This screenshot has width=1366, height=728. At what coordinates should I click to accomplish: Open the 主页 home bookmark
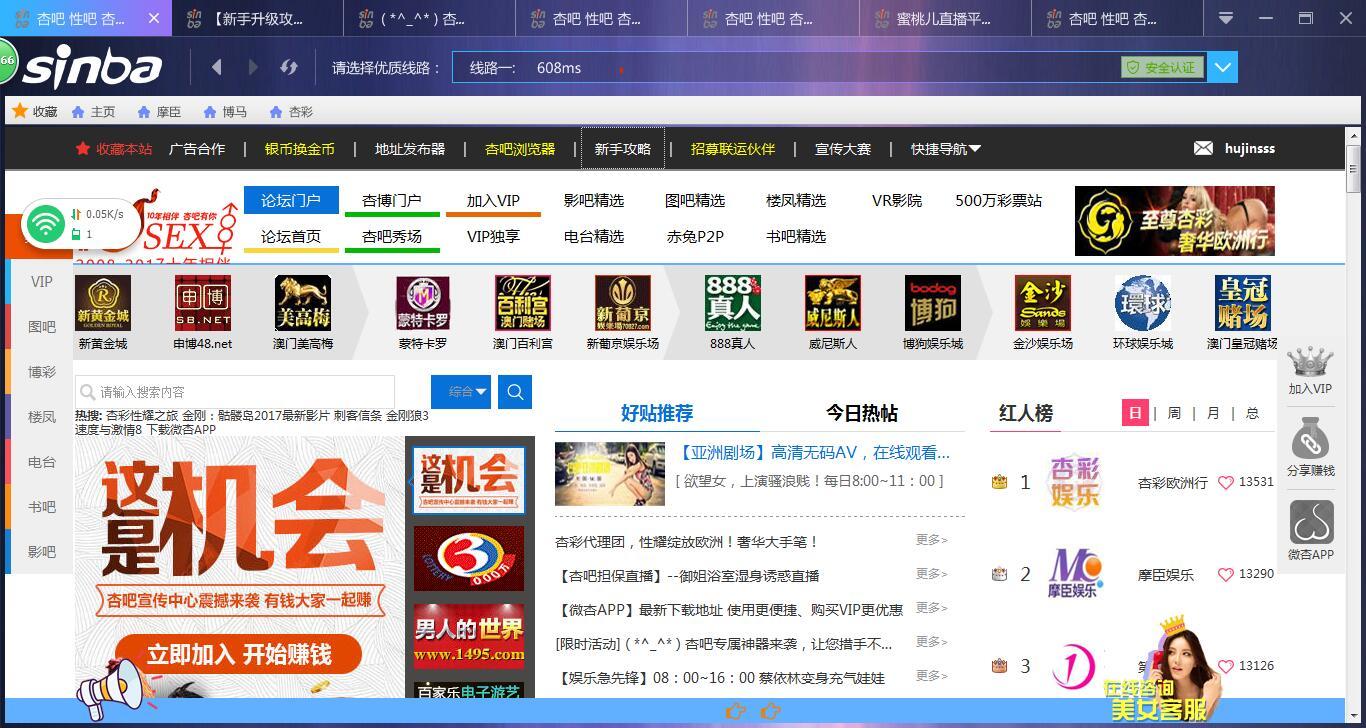tap(93, 112)
